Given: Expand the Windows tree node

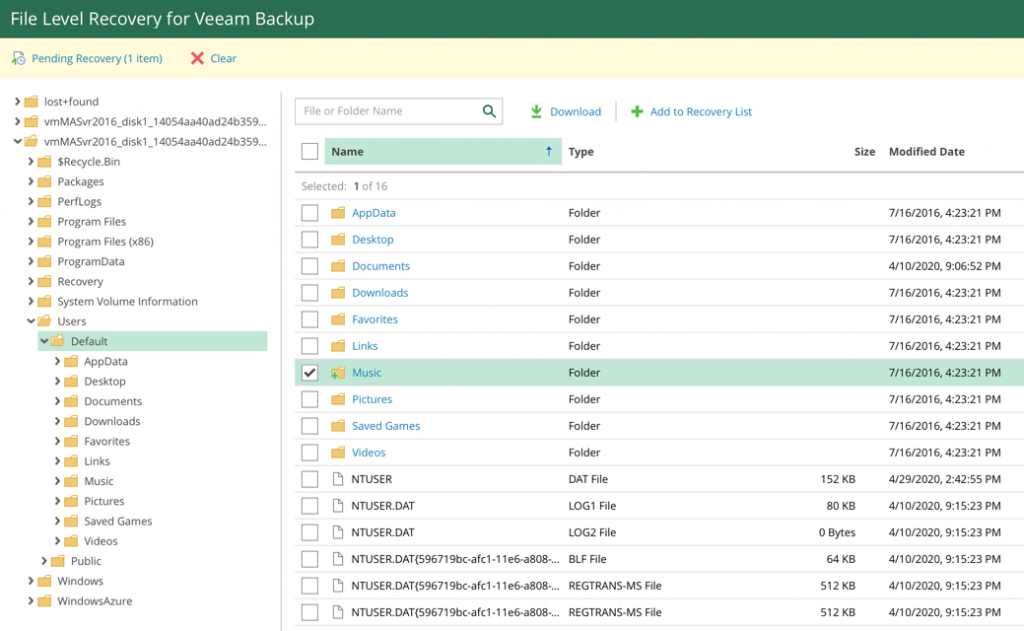Looking at the screenshot, I should 31,581.
